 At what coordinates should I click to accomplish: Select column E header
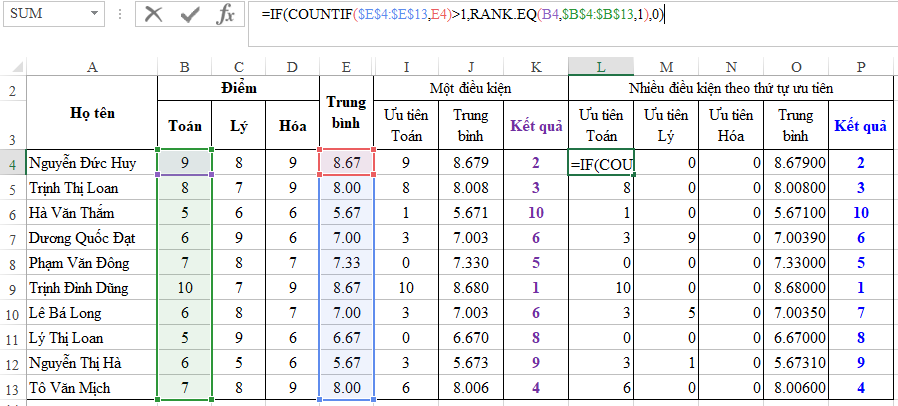pos(346,66)
